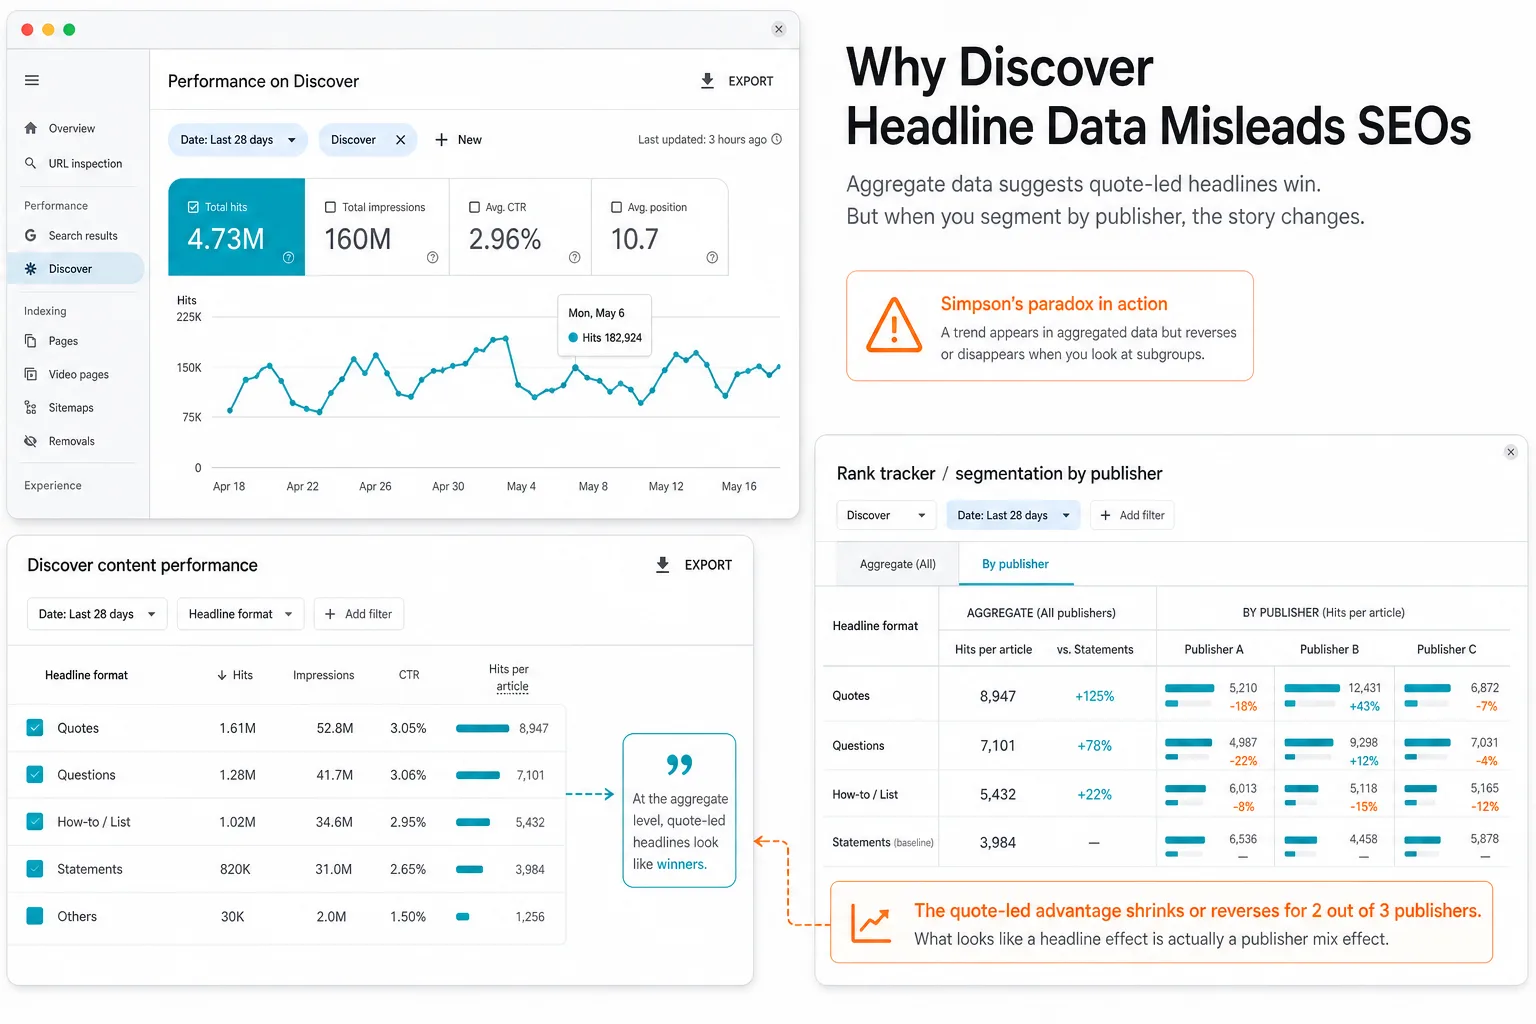Viewport: 1536px width, 1024px height.
Task: Click the plus icon in content performance Add filter
Action: click(330, 614)
